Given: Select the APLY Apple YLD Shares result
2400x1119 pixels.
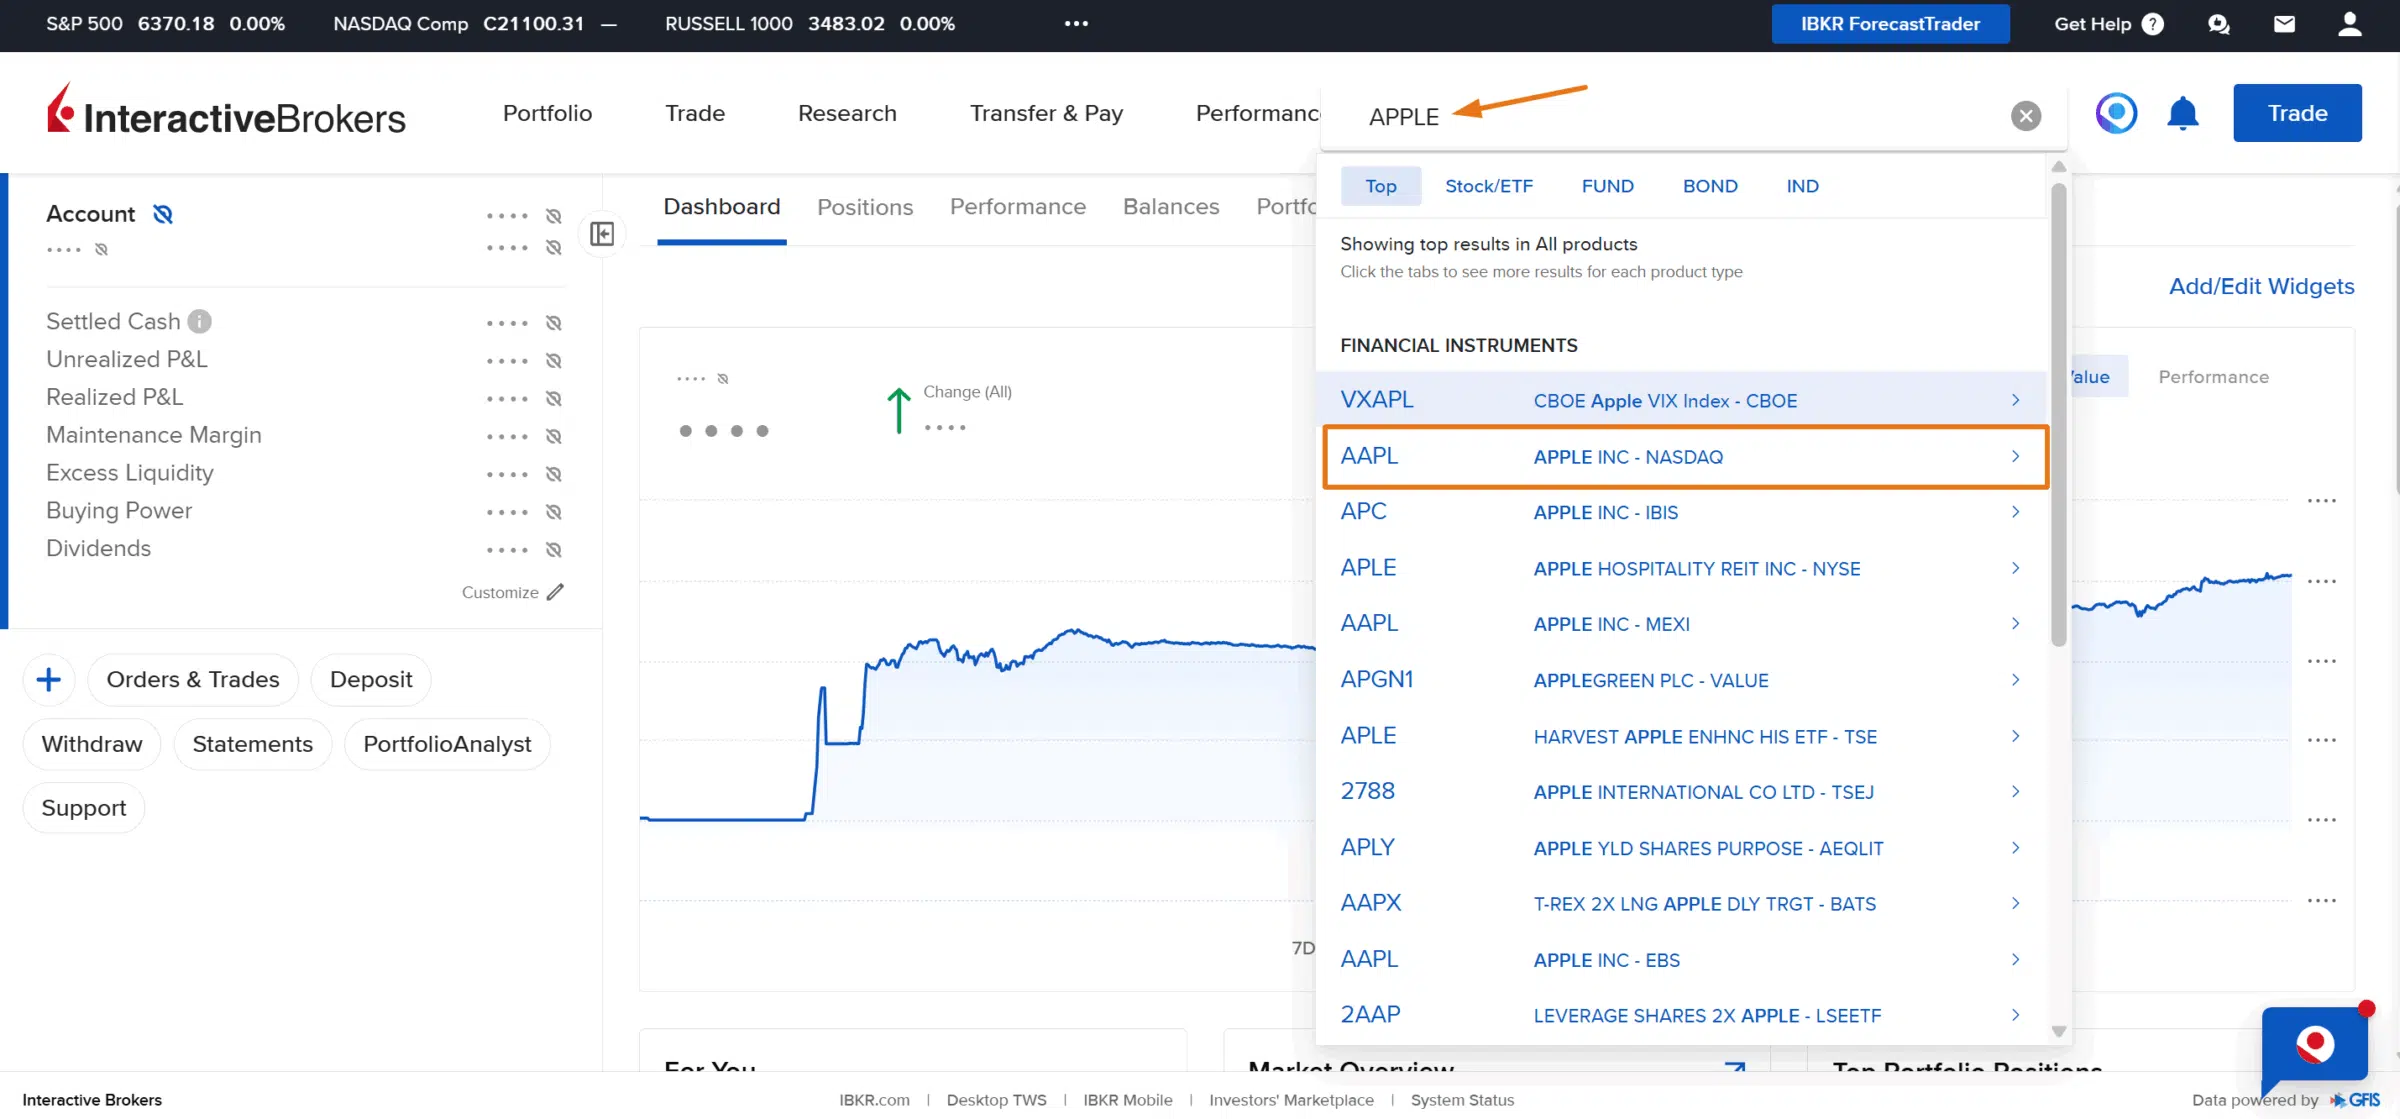Looking at the screenshot, I should click(1681, 848).
